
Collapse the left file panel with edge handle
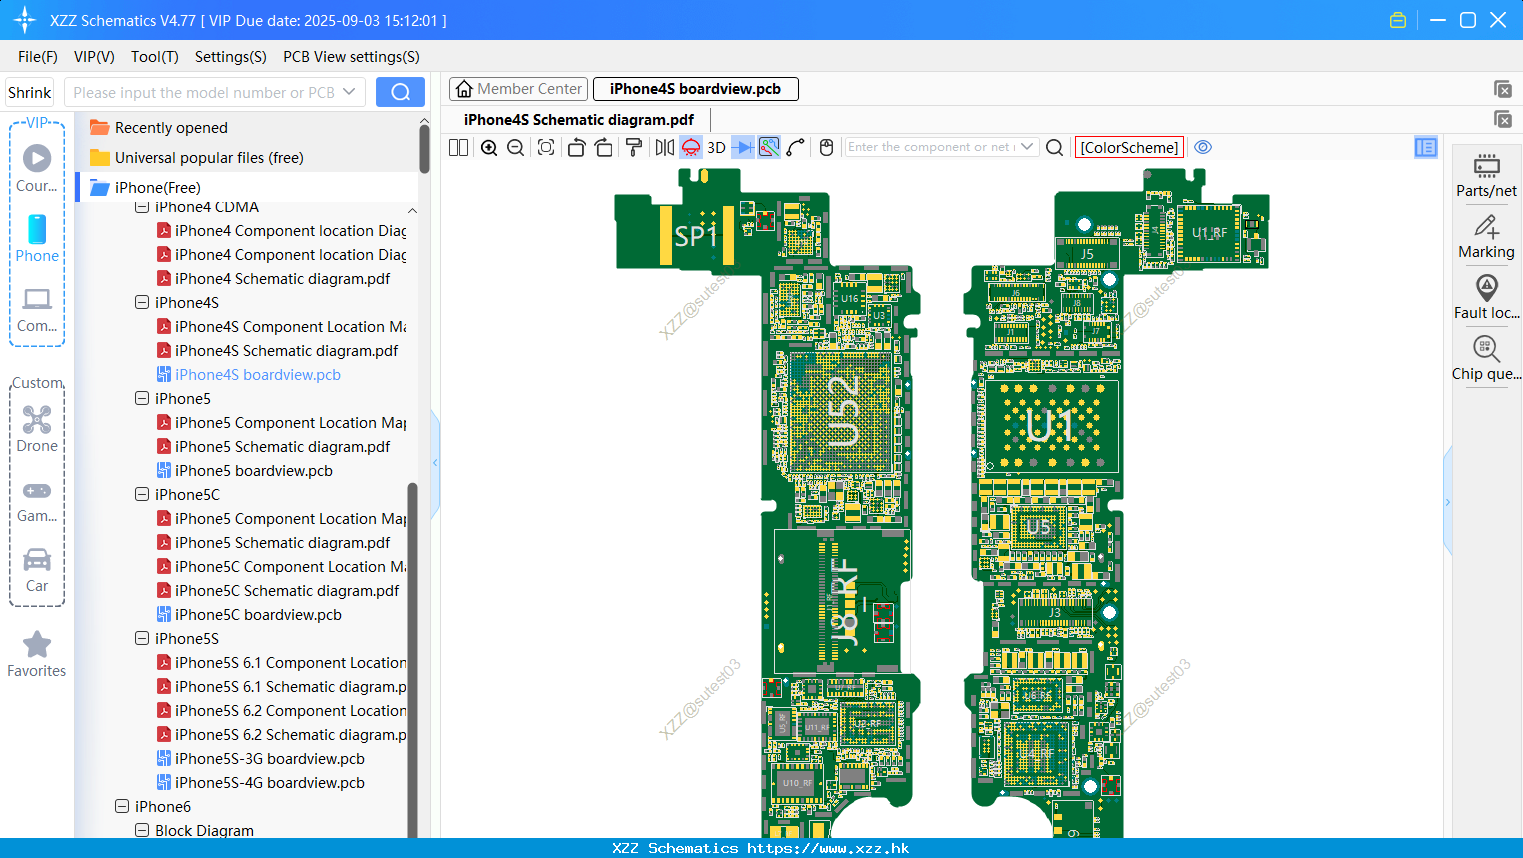(x=435, y=463)
